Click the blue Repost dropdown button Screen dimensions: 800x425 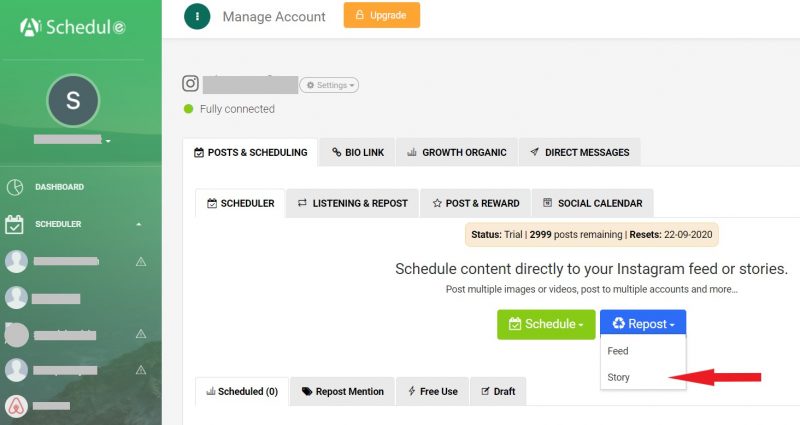point(643,323)
